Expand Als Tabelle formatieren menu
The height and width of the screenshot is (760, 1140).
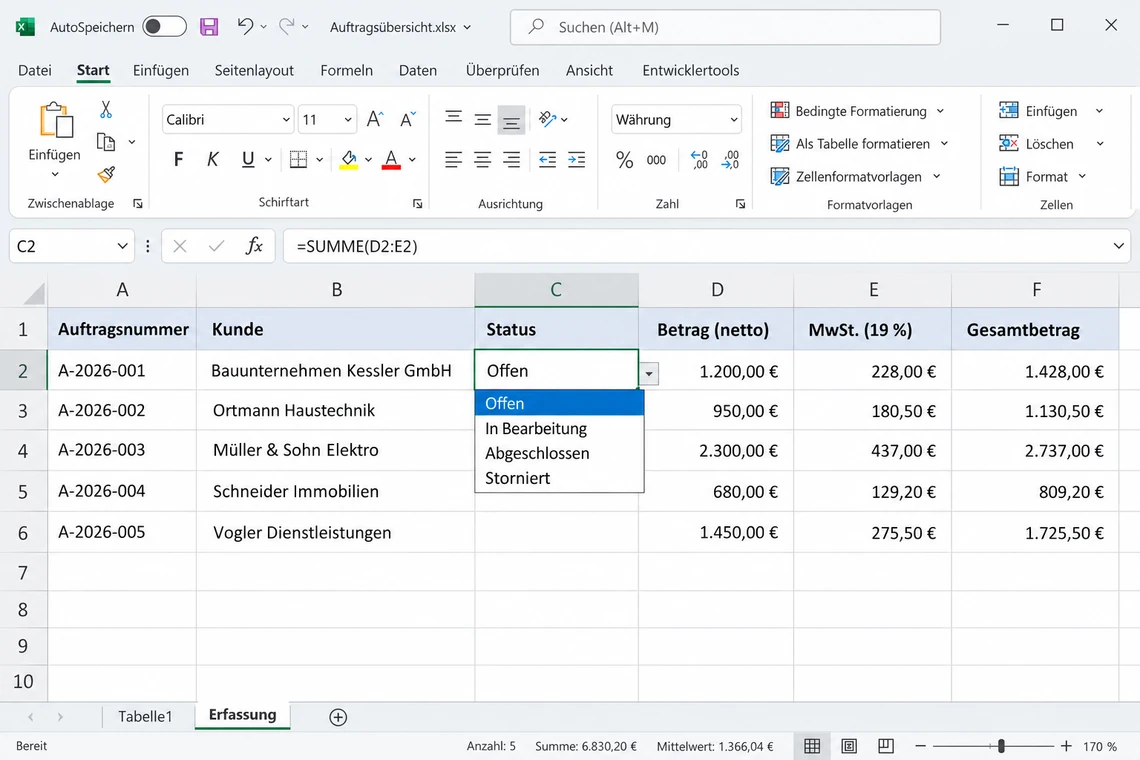click(944, 144)
